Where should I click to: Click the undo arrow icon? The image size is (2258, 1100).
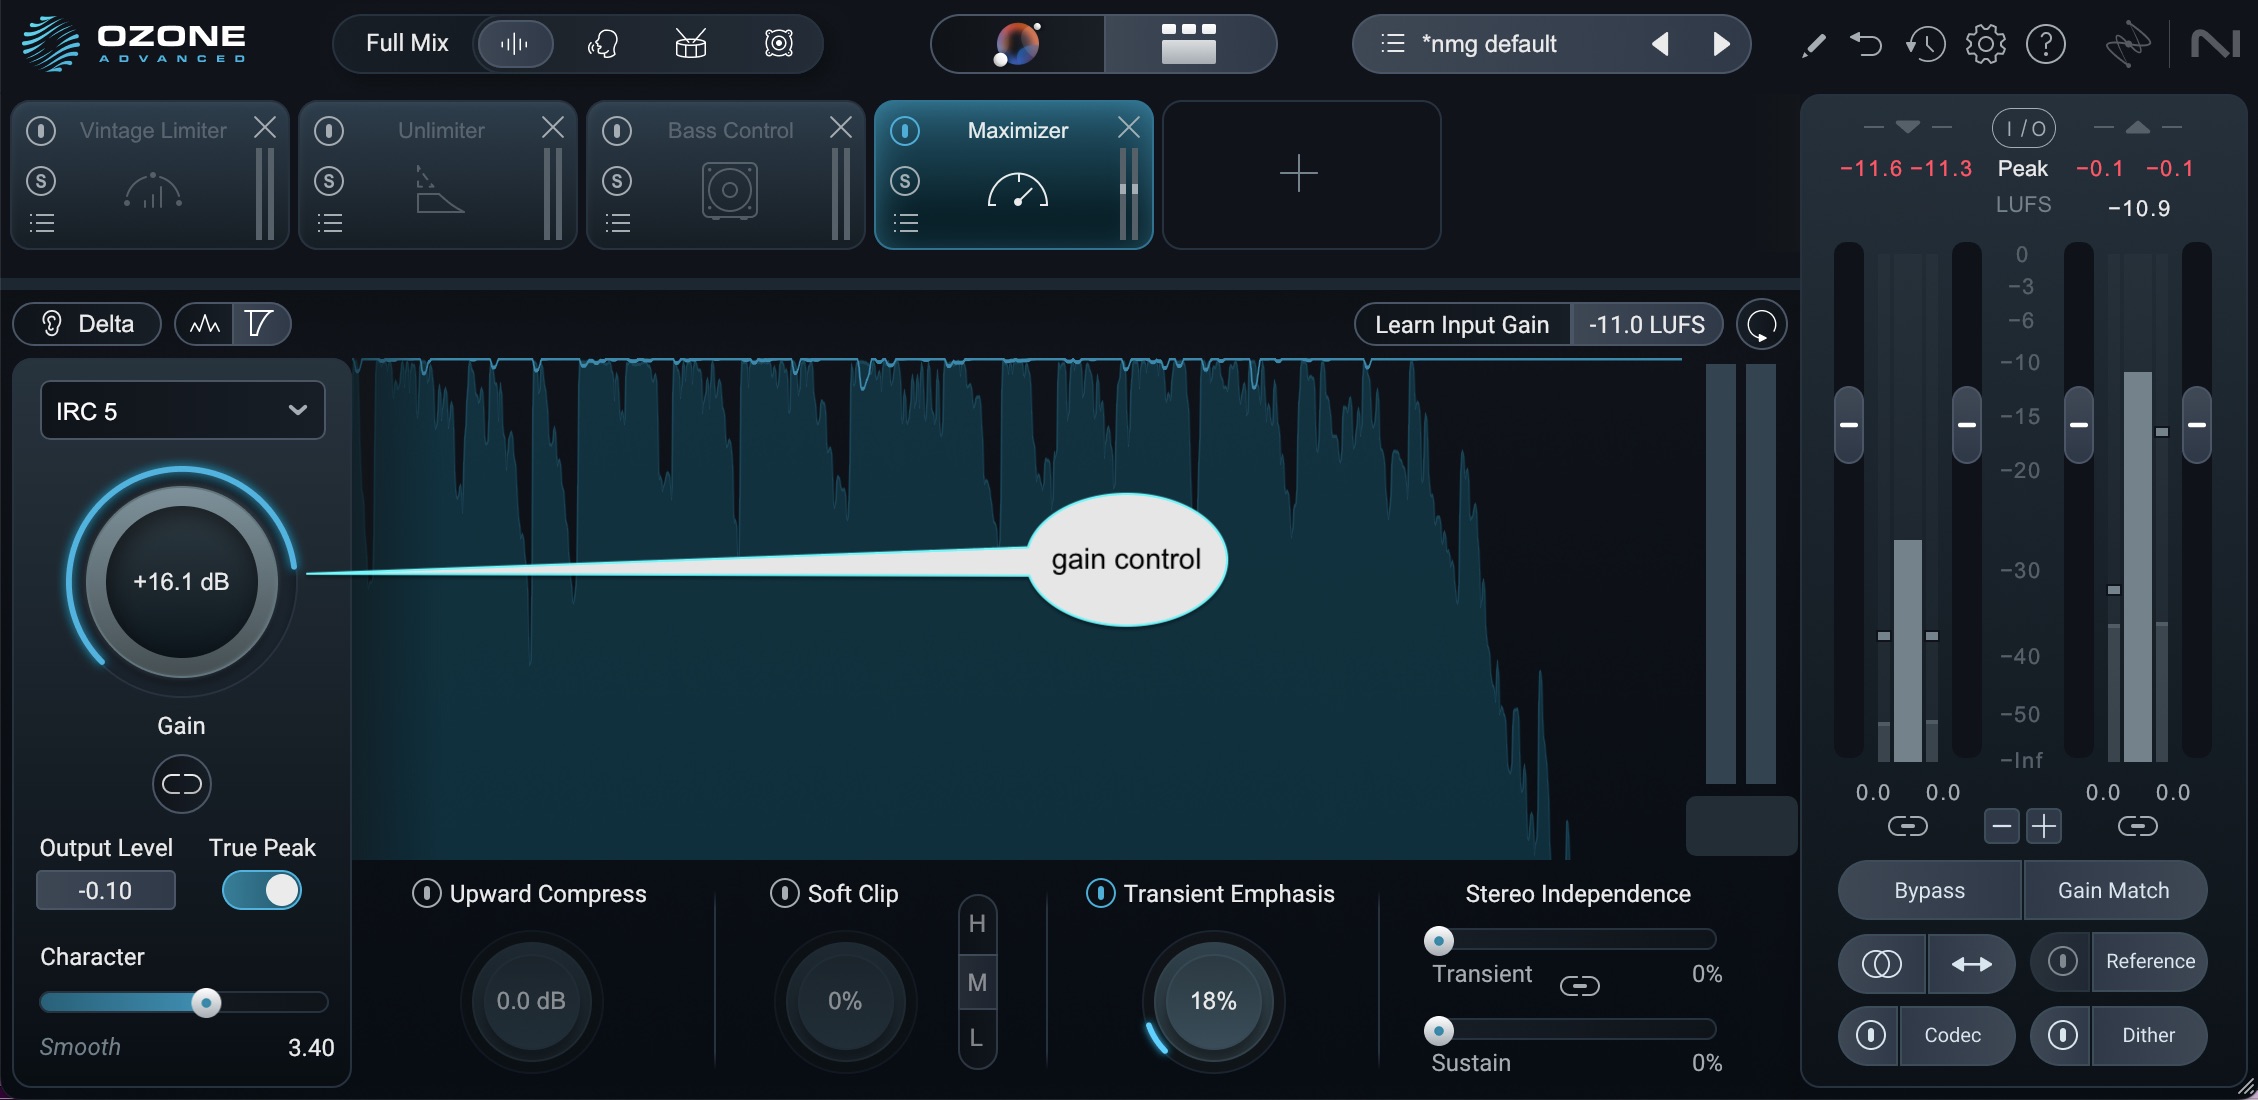point(1866,44)
